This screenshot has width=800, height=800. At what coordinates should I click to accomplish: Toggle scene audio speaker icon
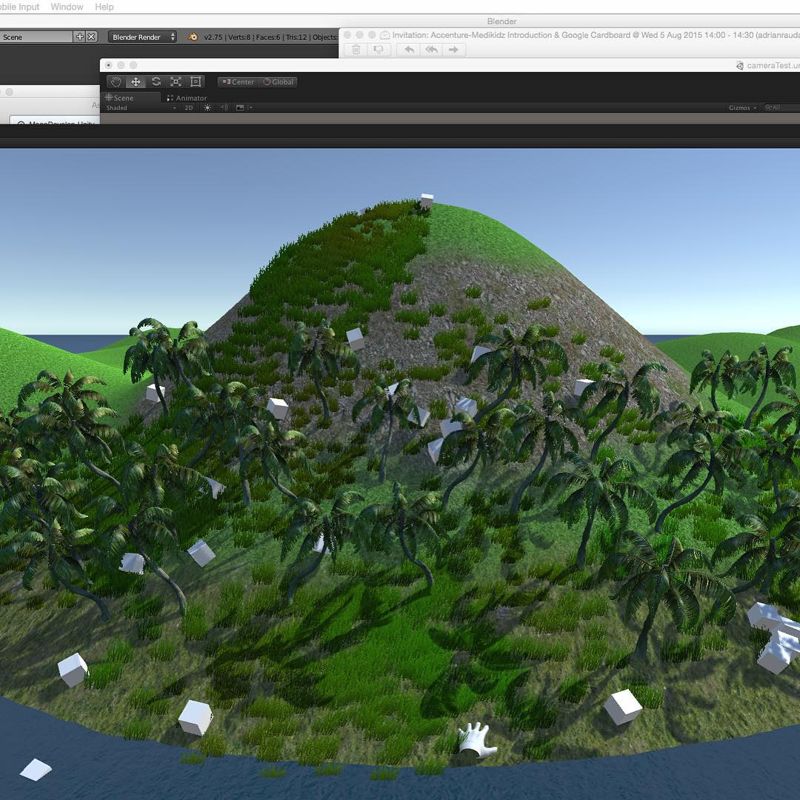224,108
